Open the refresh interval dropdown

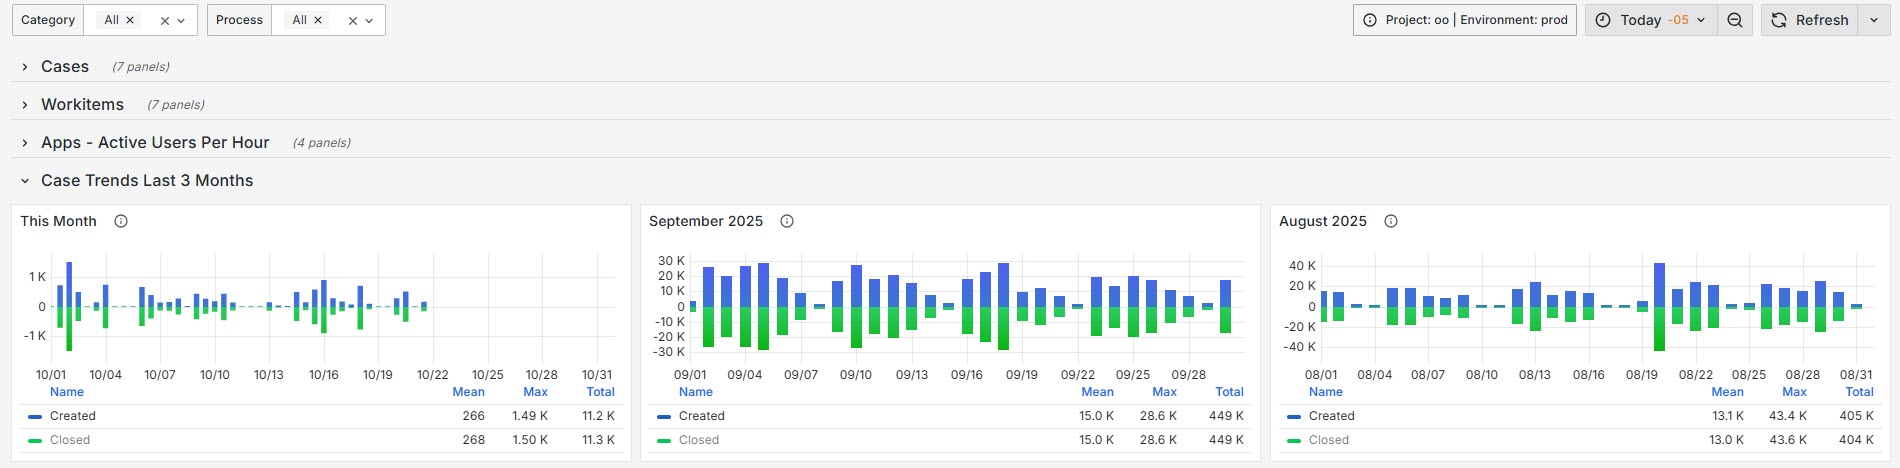[1874, 20]
